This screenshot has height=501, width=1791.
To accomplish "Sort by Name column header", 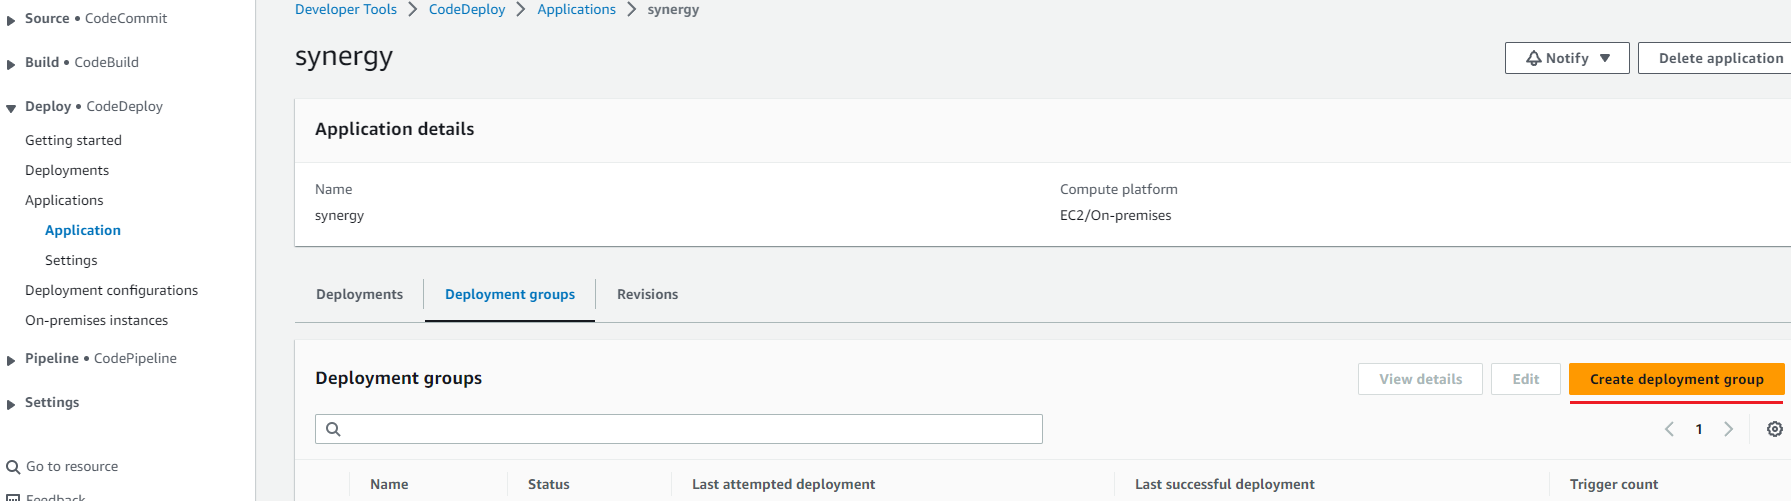I will tap(389, 485).
